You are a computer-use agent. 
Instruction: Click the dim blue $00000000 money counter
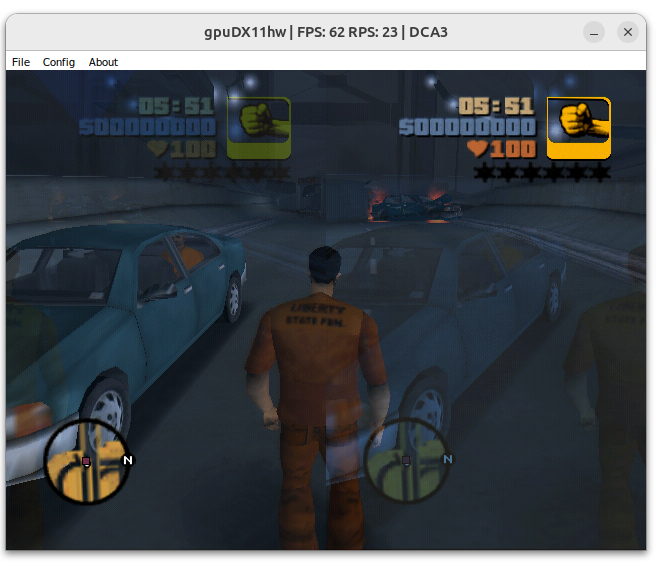[147, 127]
